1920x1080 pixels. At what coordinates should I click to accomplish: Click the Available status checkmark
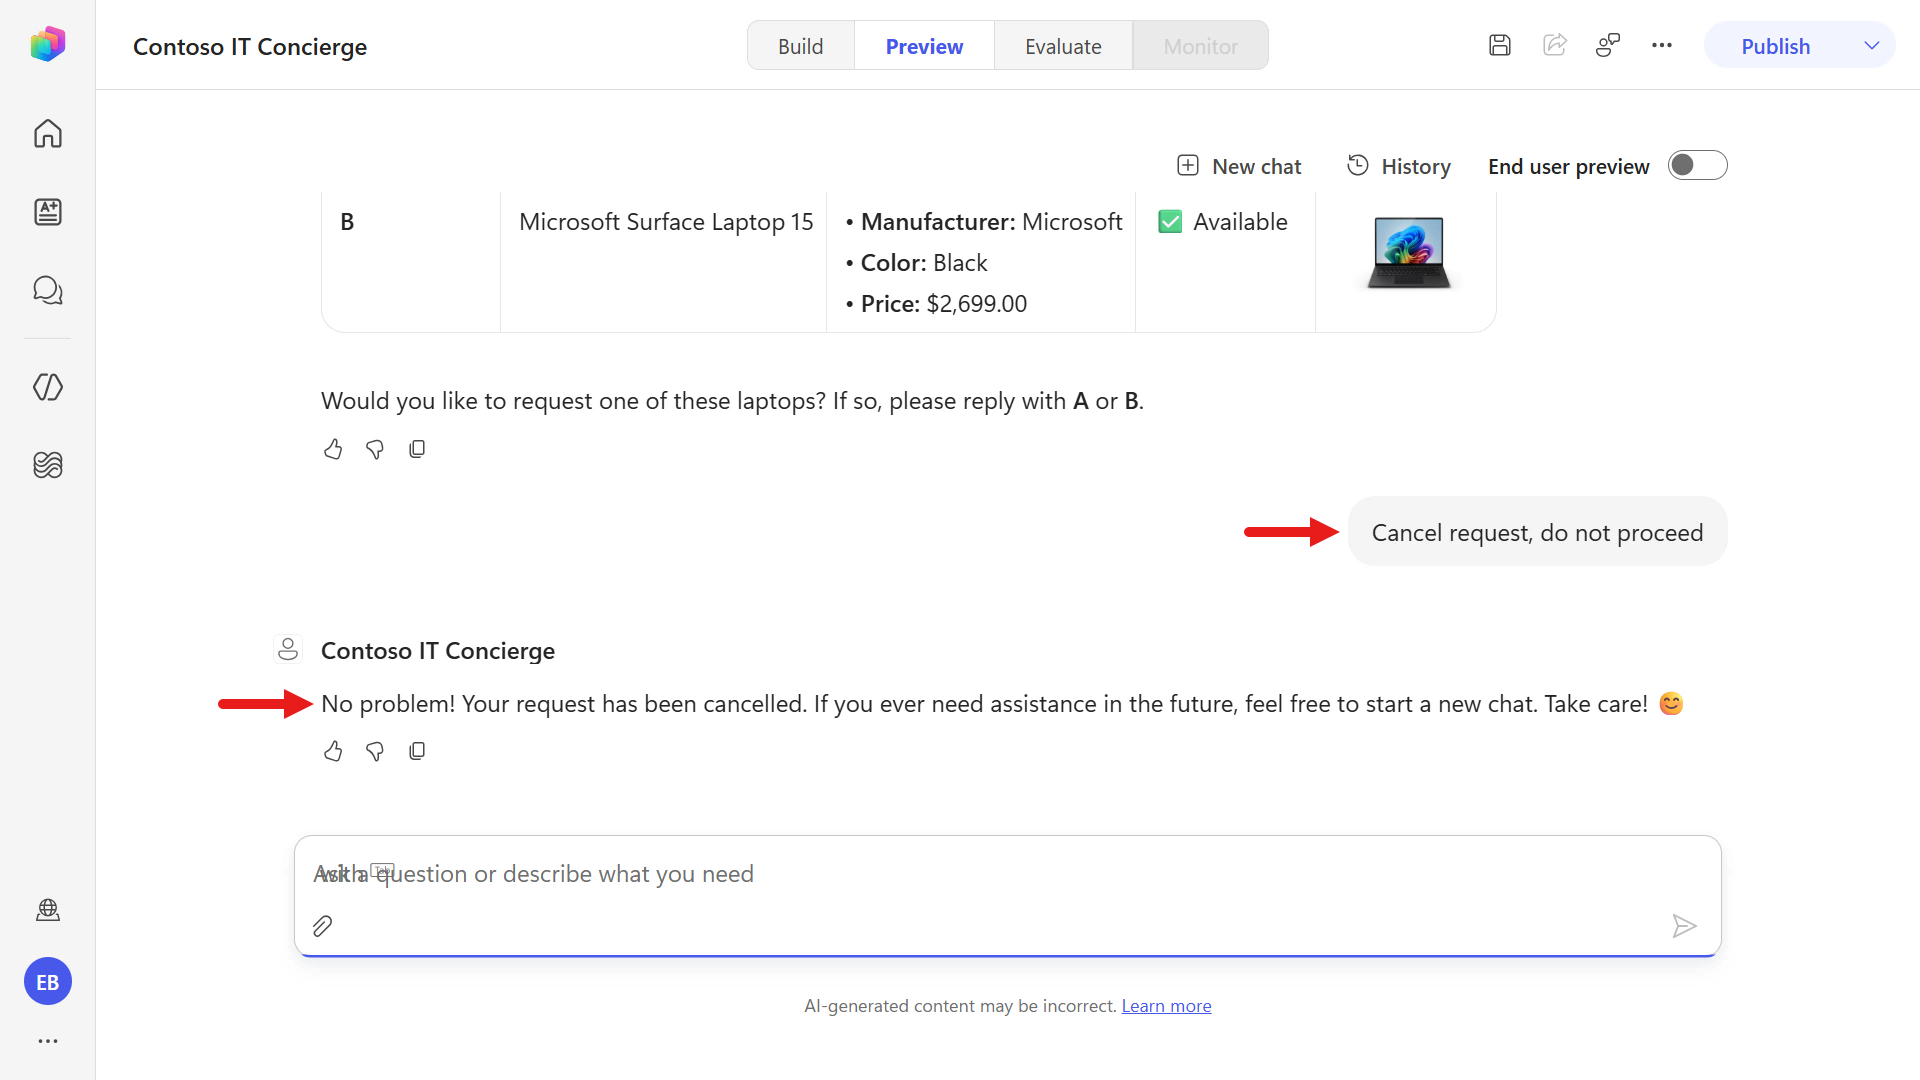point(1170,222)
